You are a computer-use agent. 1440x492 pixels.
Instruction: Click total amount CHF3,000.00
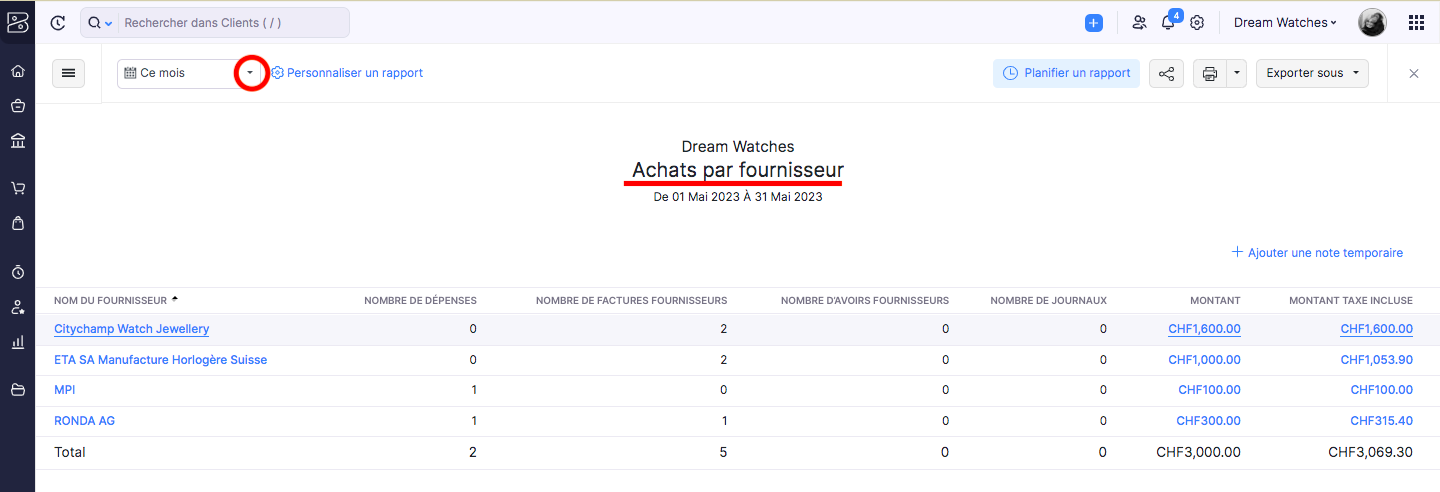[x=1198, y=452]
